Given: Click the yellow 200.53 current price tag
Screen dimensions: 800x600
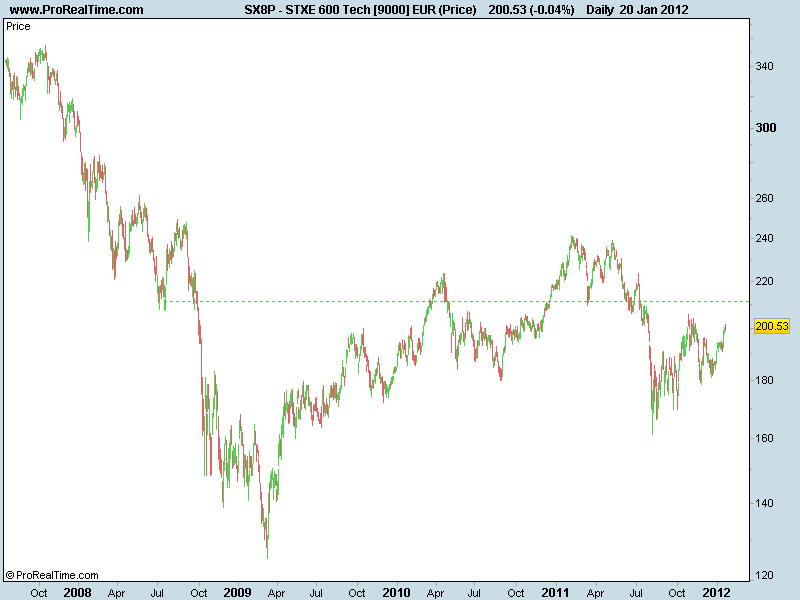Looking at the screenshot, I should point(771,326).
